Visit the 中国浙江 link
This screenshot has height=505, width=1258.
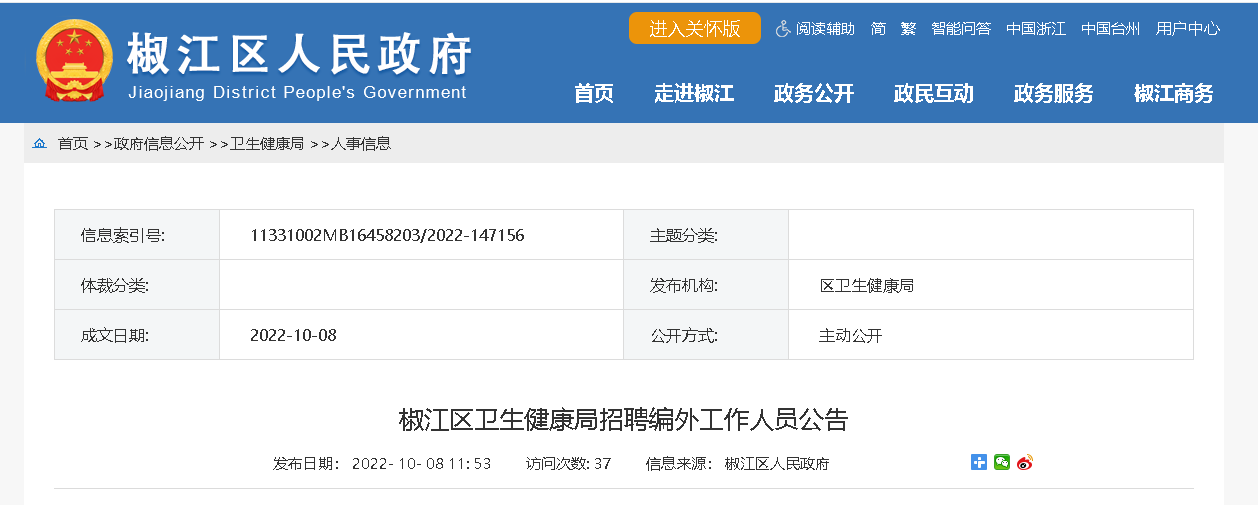1036,29
